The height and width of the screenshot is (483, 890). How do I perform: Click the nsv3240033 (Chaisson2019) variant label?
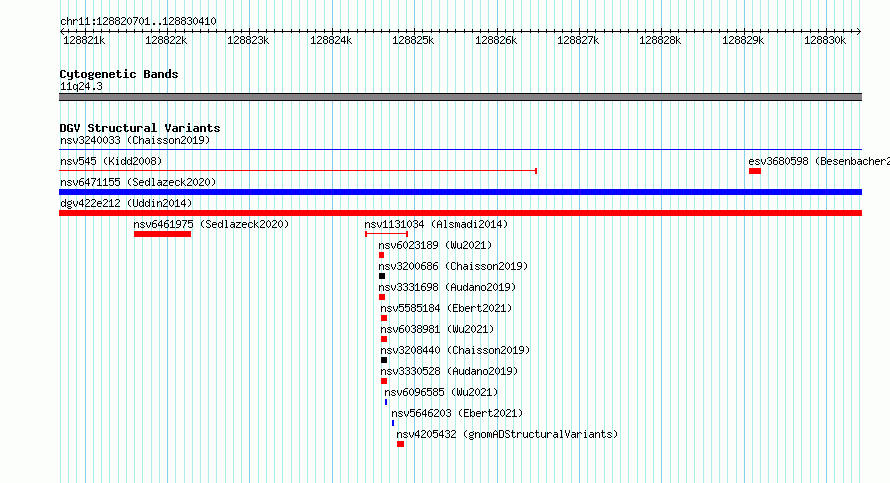(135, 140)
